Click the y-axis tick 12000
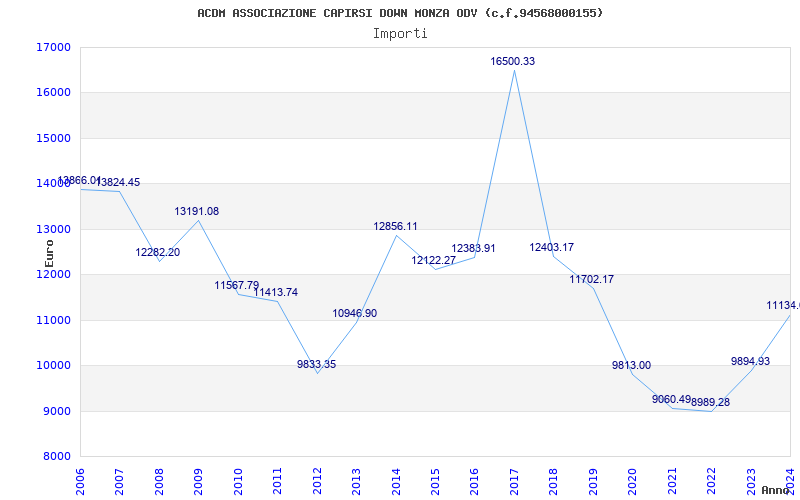 pos(54,274)
